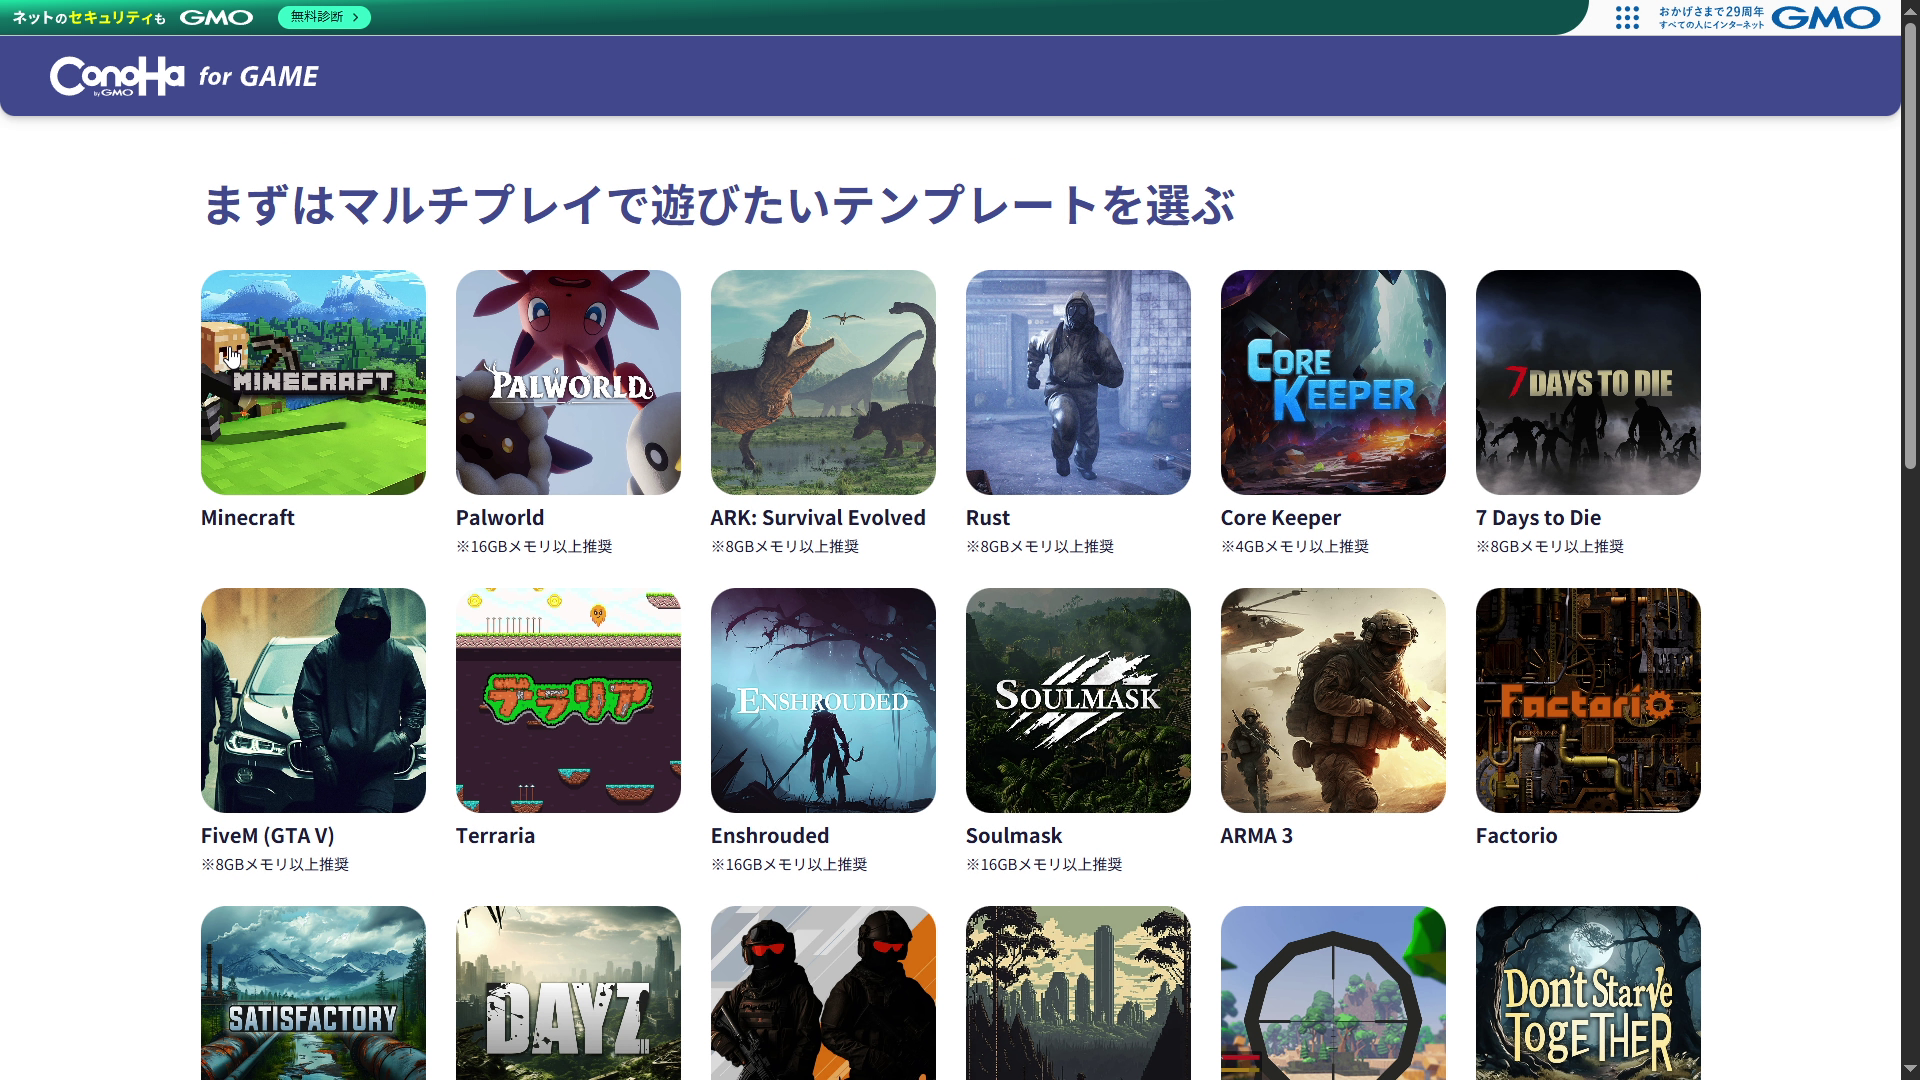Choose the Palworld game image

(x=568, y=382)
